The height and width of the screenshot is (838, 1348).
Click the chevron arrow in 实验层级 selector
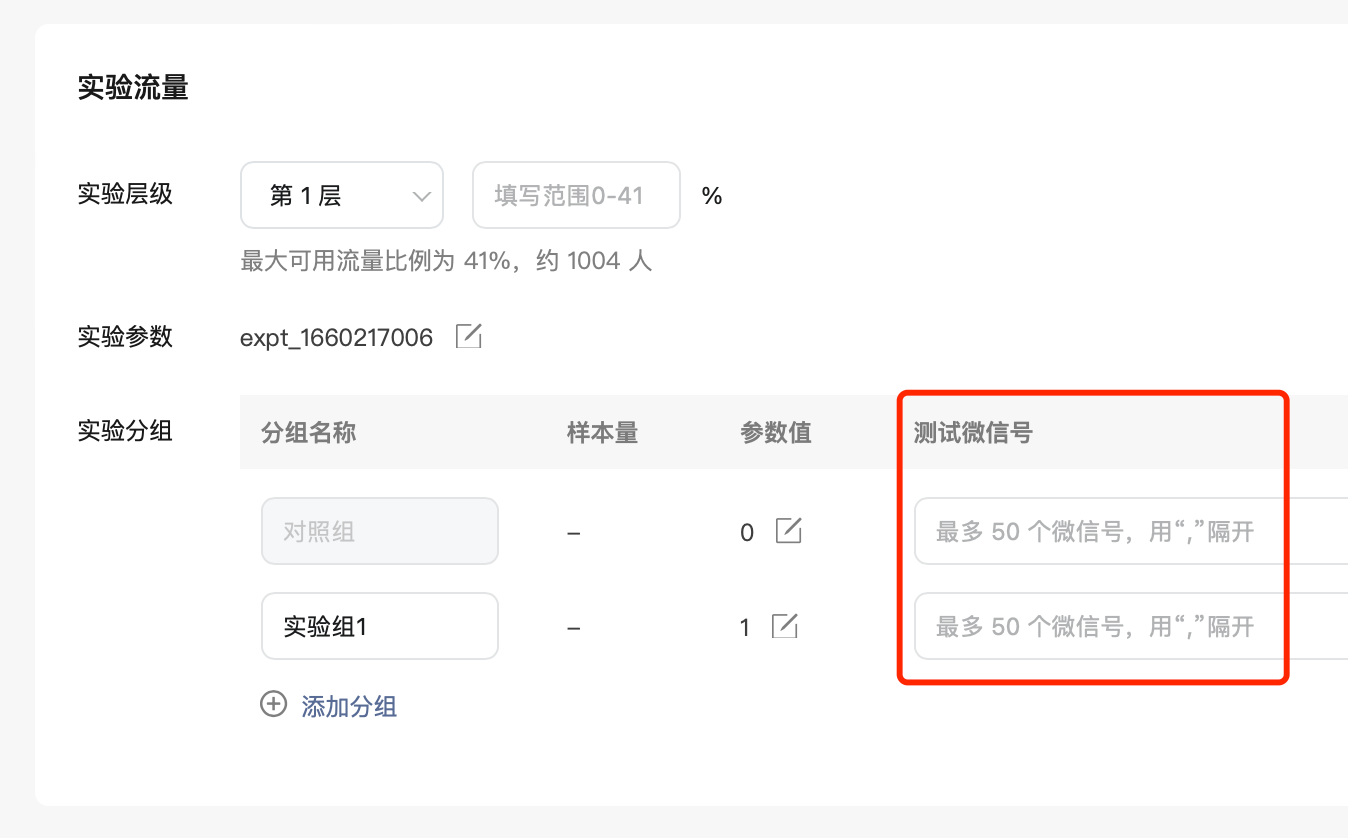point(422,196)
